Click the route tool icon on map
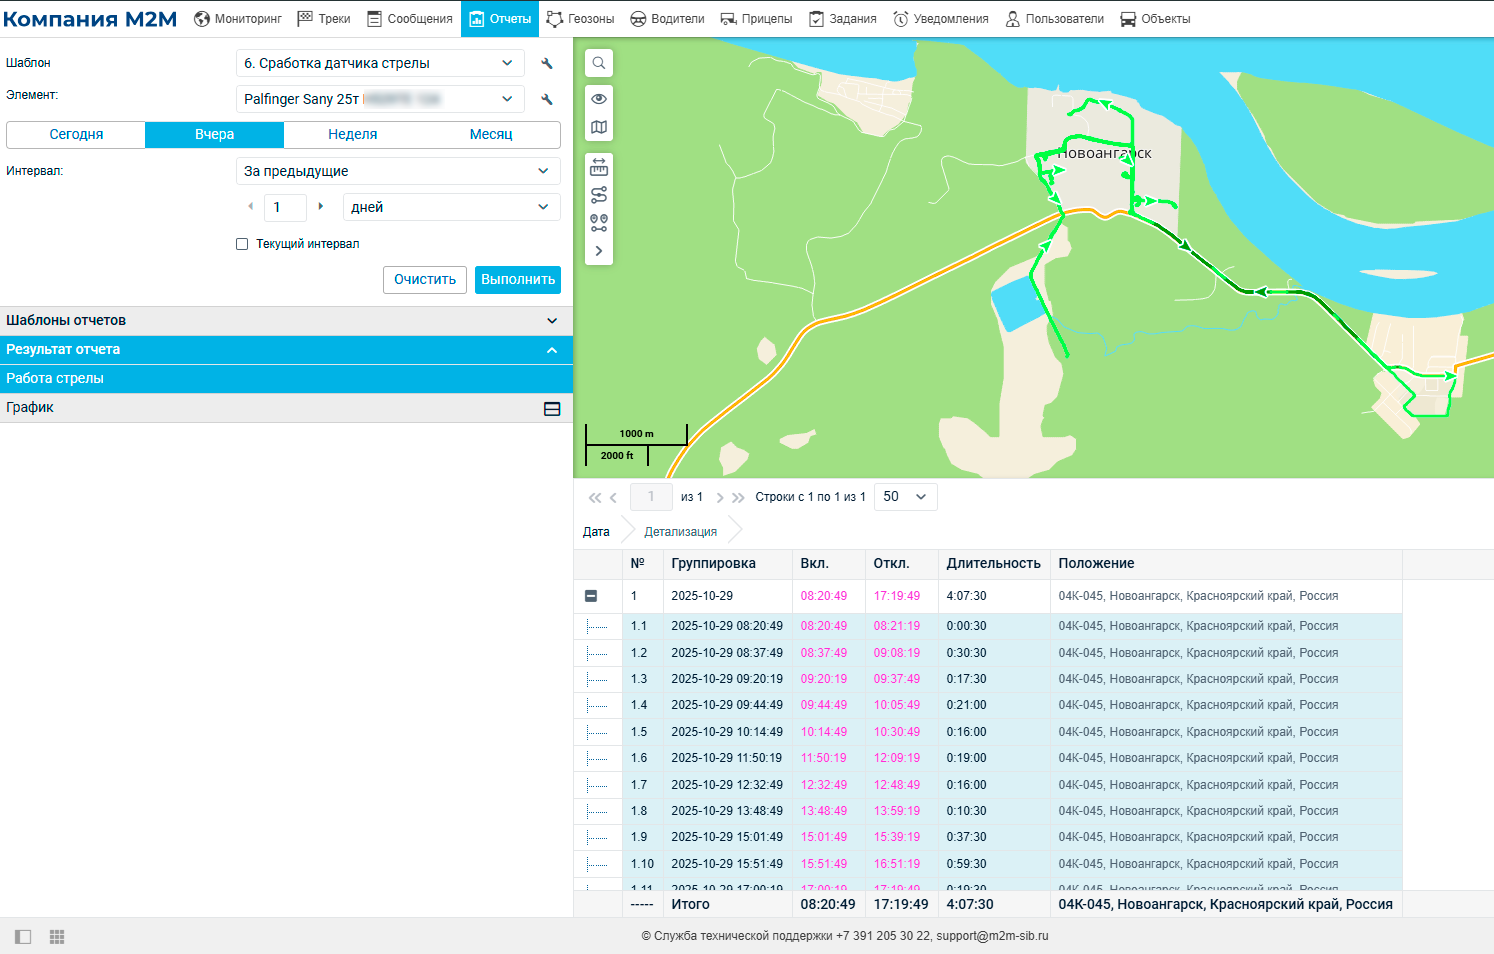 pyautogui.click(x=598, y=195)
